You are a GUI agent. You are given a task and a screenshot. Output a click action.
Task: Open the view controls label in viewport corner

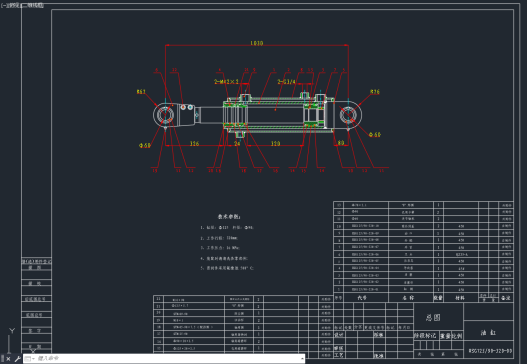click(14, 5)
